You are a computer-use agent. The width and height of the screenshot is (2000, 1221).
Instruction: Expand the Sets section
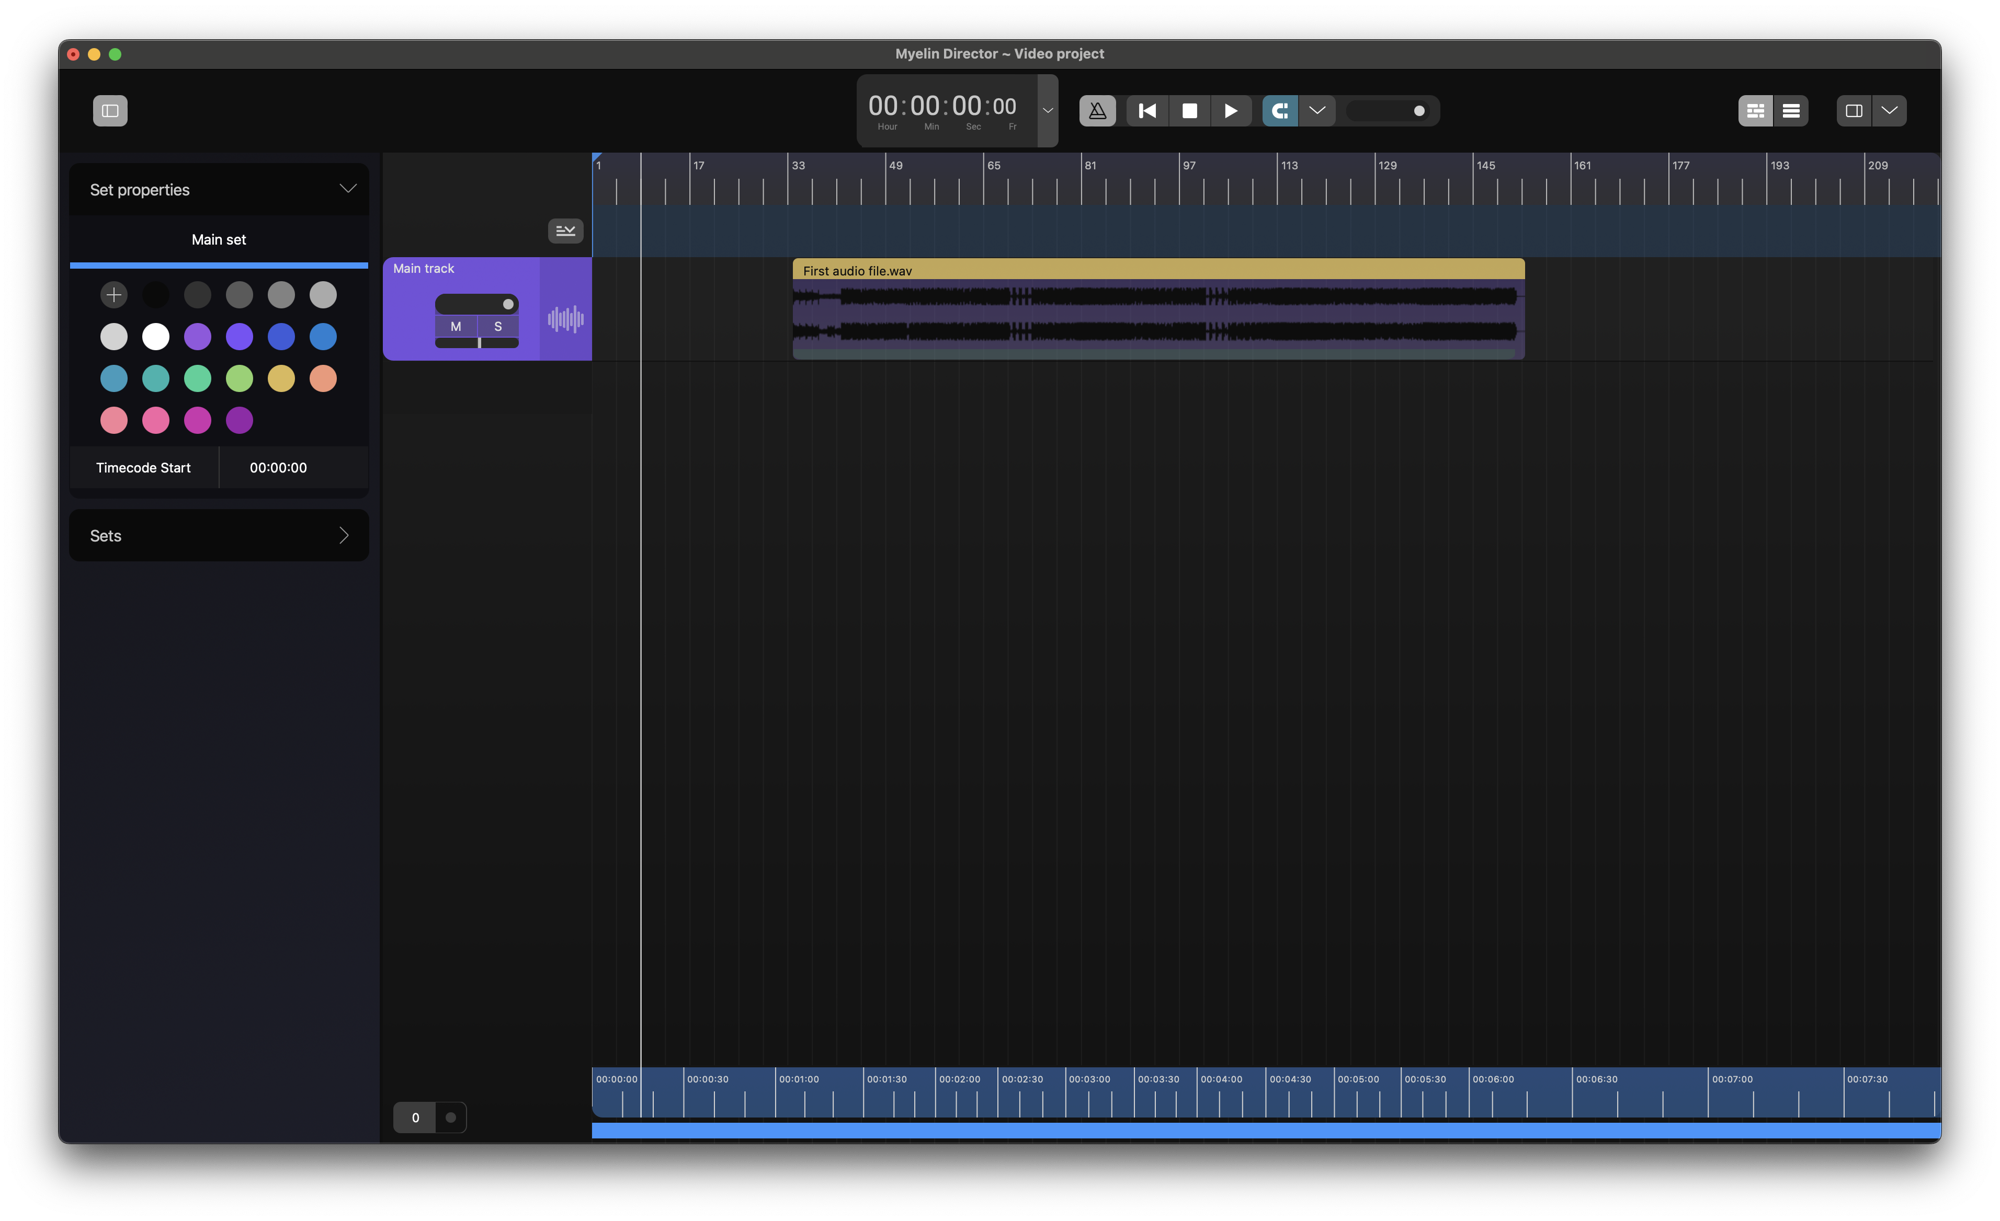tap(343, 536)
